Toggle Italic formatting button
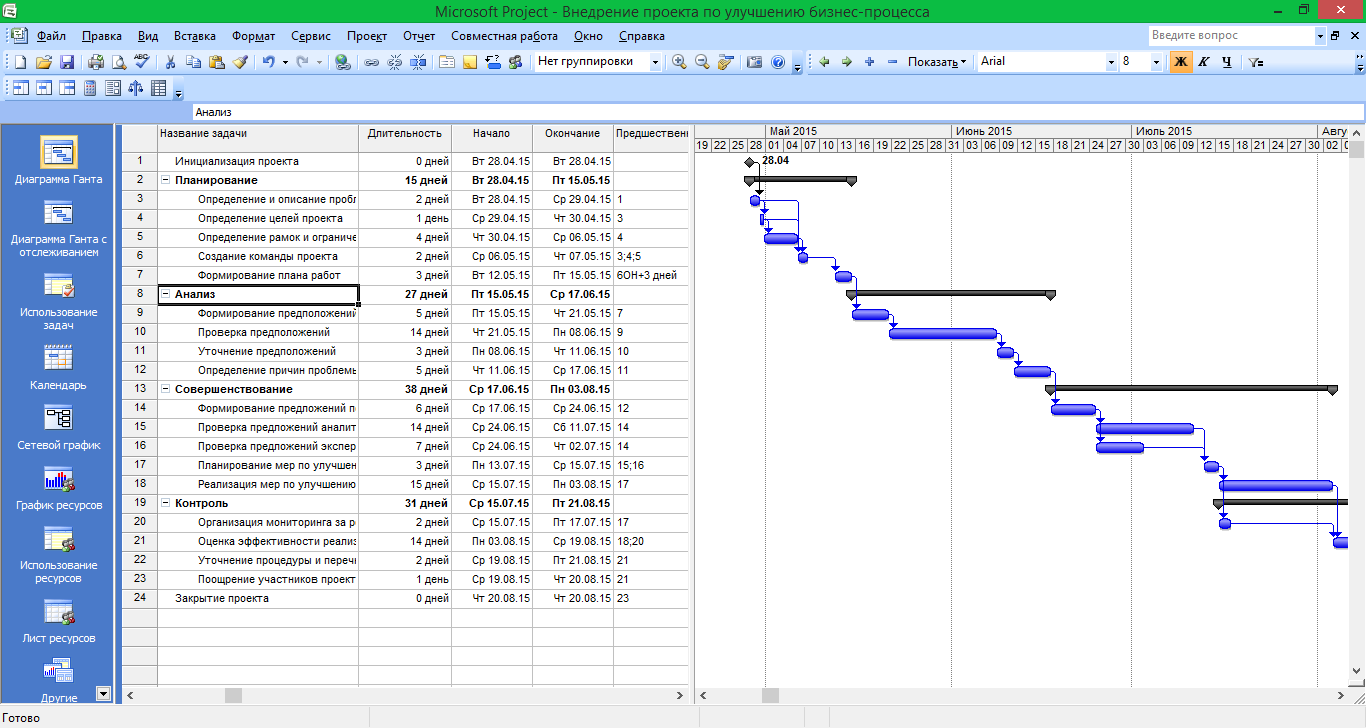The width and height of the screenshot is (1366, 728). pos(1204,62)
